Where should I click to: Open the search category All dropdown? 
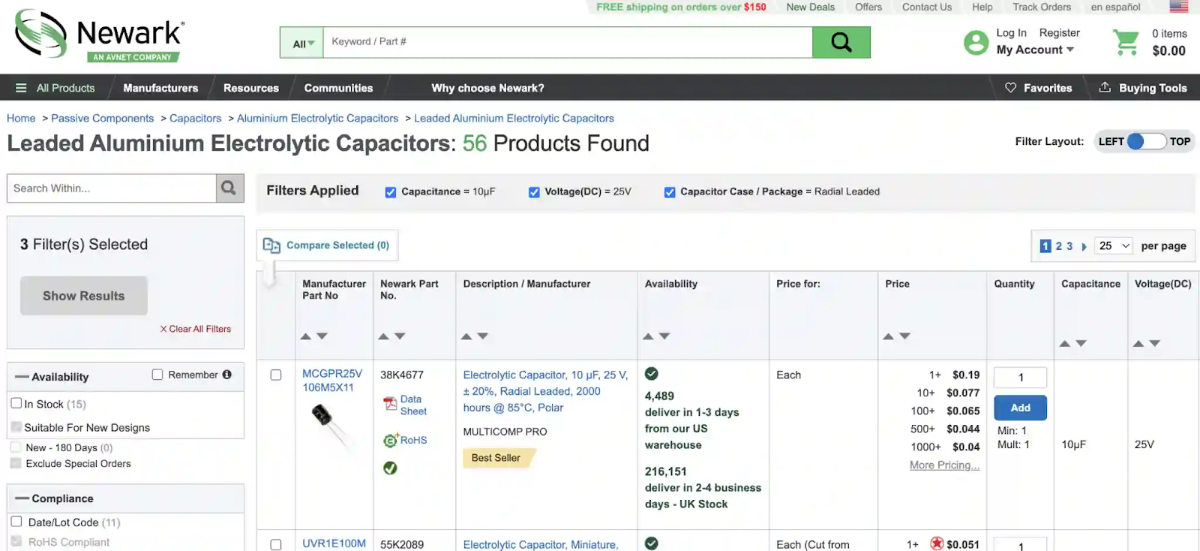pos(304,43)
